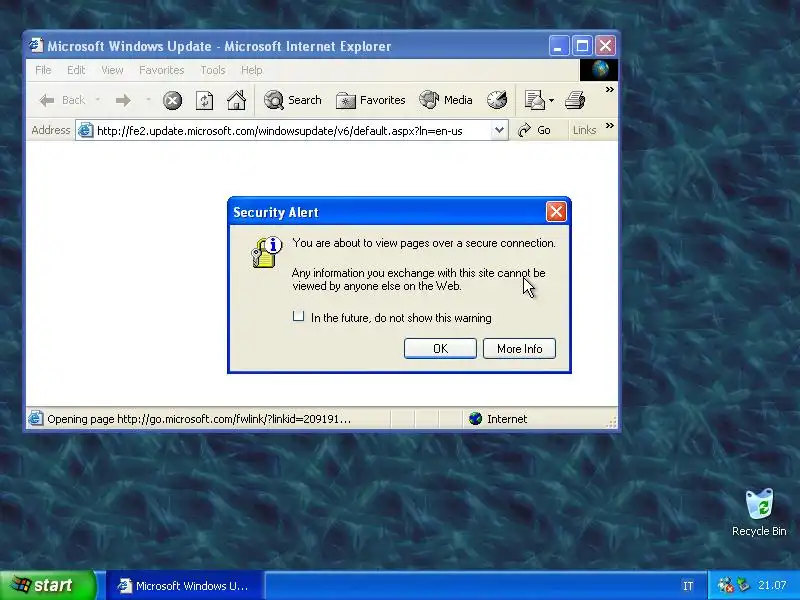The width and height of the screenshot is (800, 600).
Task: Check 'In the future, do not show this warning'
Action: [x=298, y=317]
